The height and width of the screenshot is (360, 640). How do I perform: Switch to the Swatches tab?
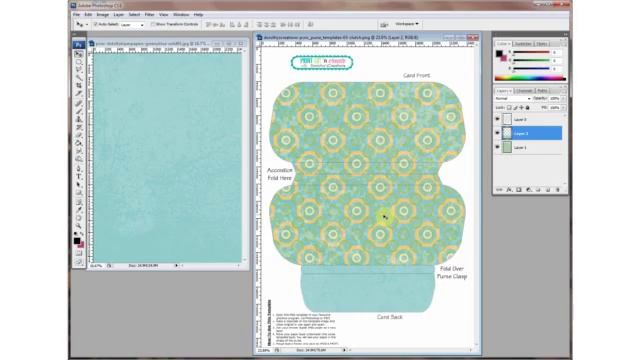pyautogui.click(x=523, y=44)
